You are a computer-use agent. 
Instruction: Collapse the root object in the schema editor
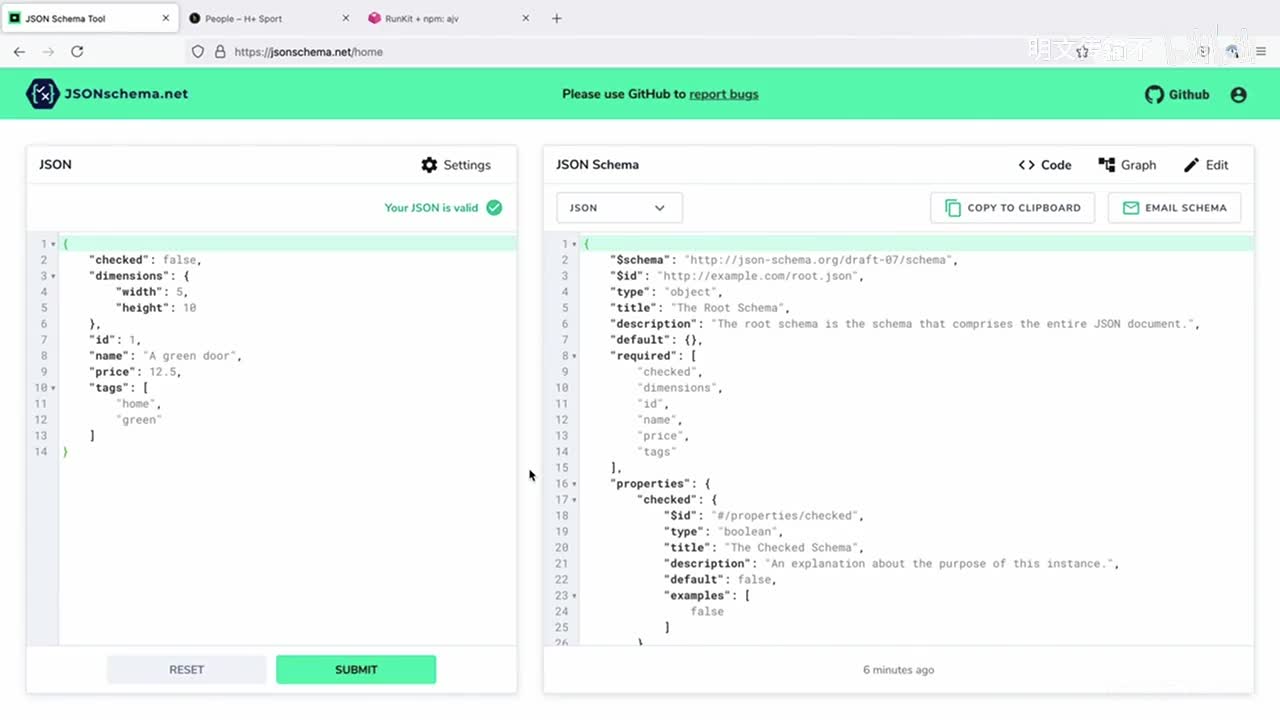(x=574, y=244)
